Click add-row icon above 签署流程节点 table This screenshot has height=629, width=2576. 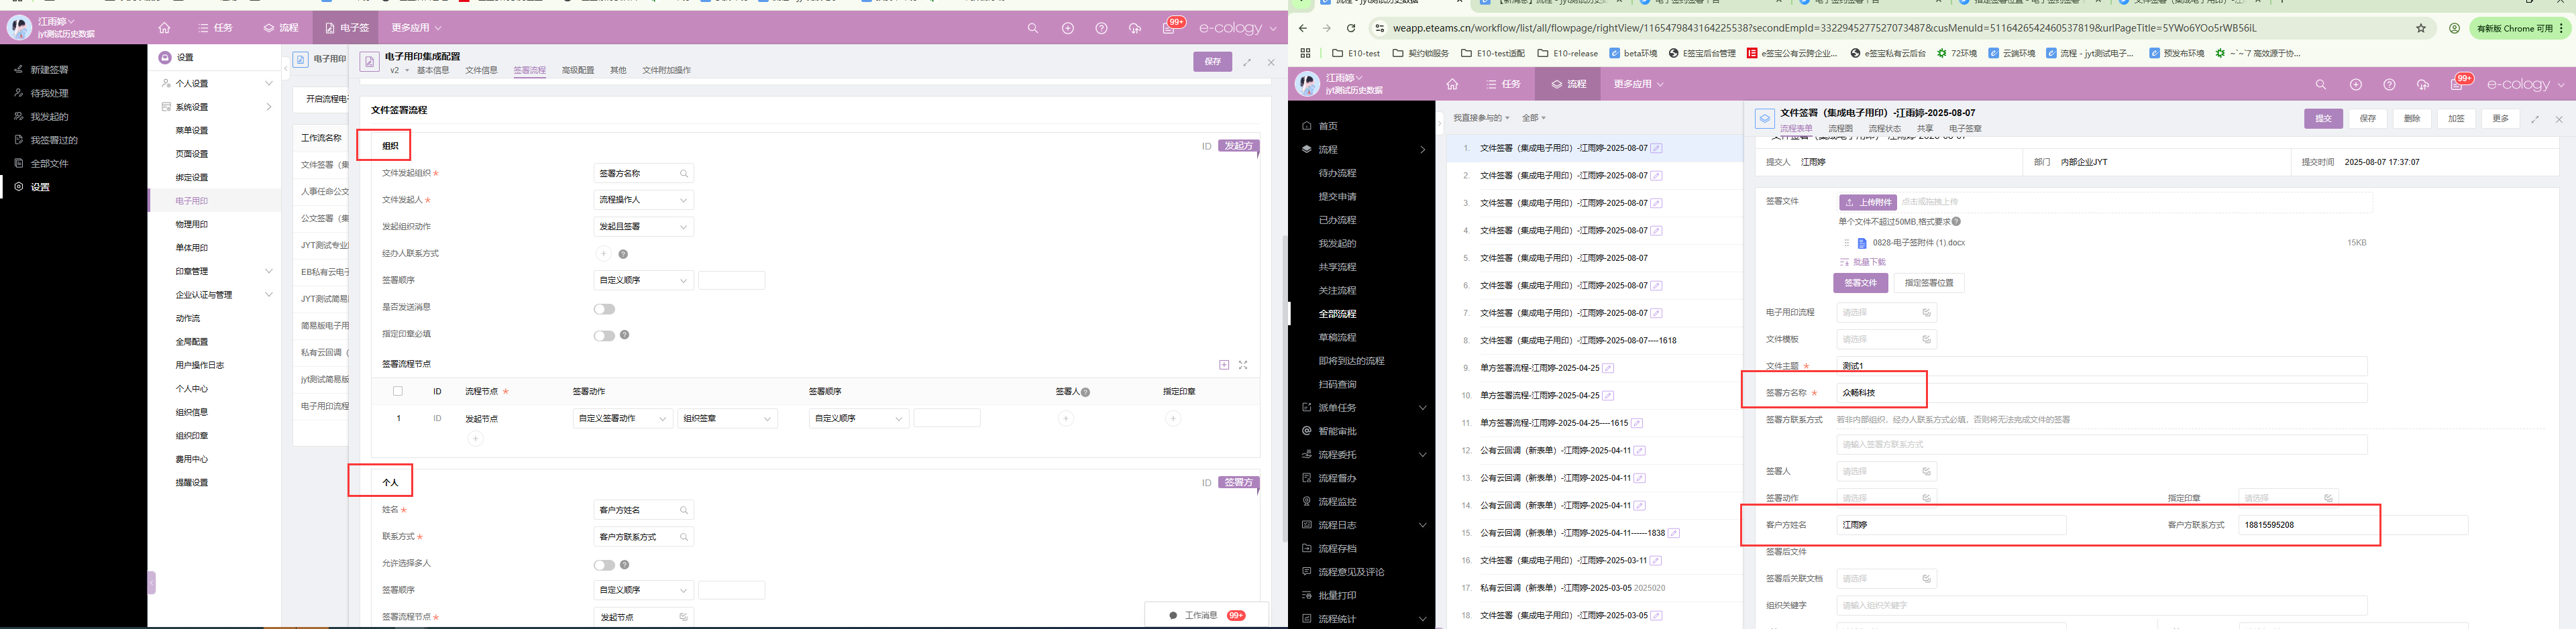tap(1224, 365)
